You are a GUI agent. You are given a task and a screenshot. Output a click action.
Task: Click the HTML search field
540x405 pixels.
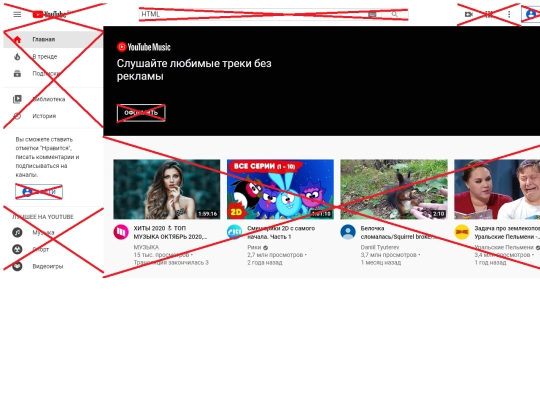[253, 14]
